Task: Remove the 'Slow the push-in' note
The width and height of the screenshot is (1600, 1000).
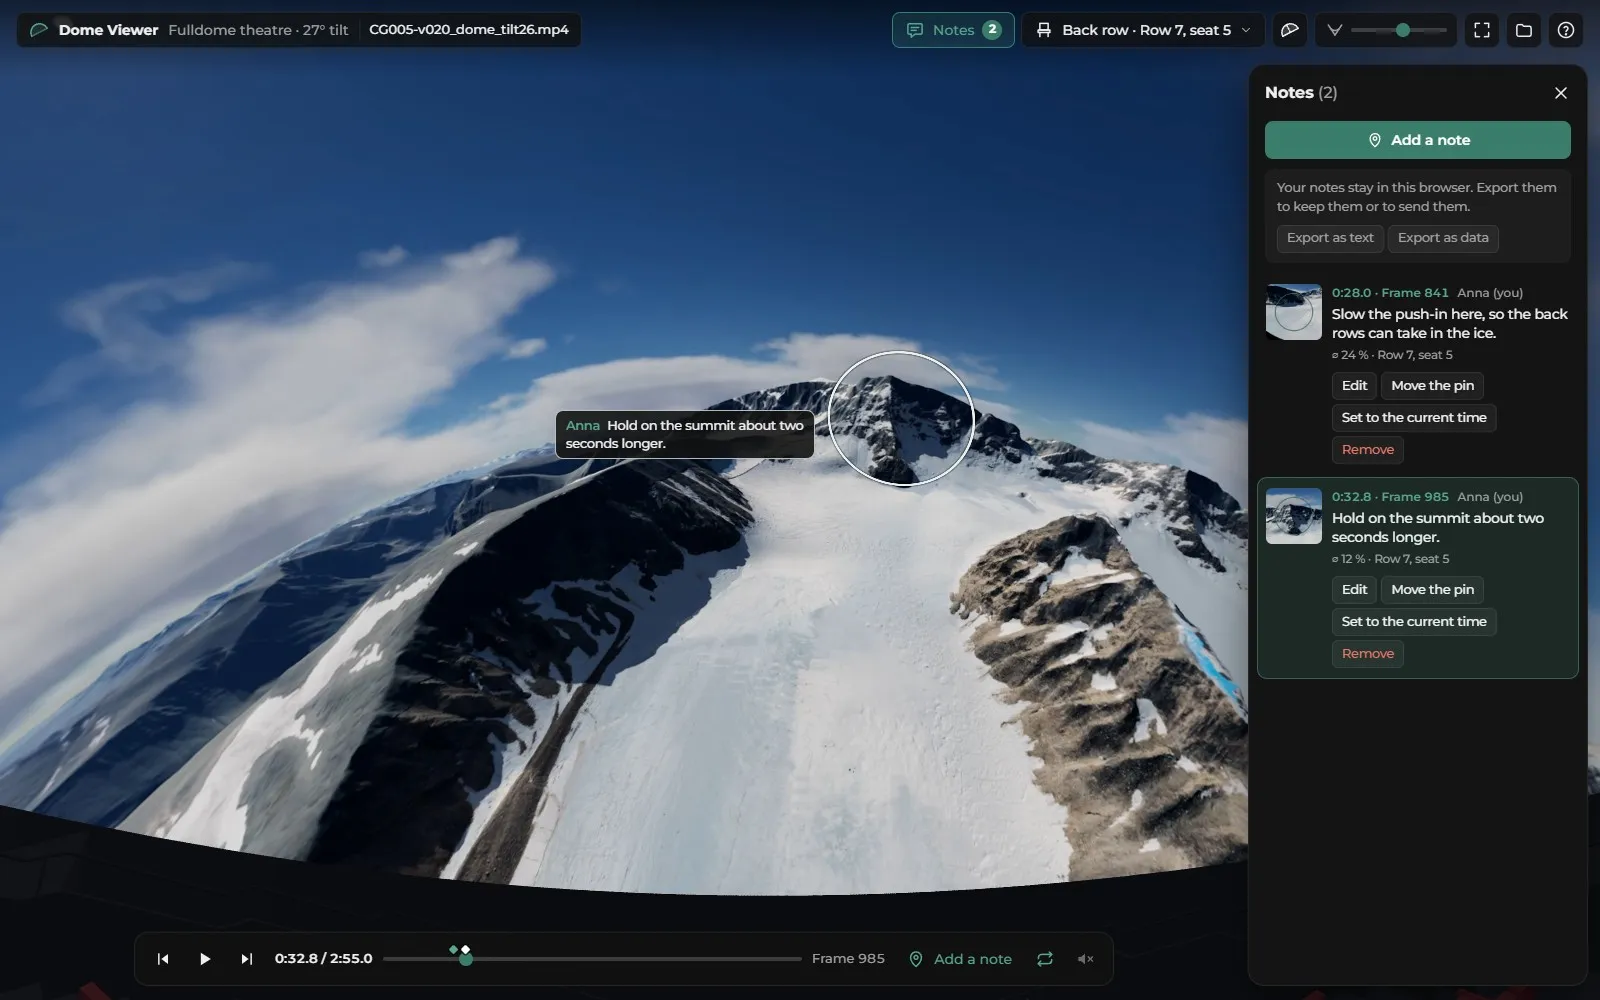Action: [x=1367, y=450]
